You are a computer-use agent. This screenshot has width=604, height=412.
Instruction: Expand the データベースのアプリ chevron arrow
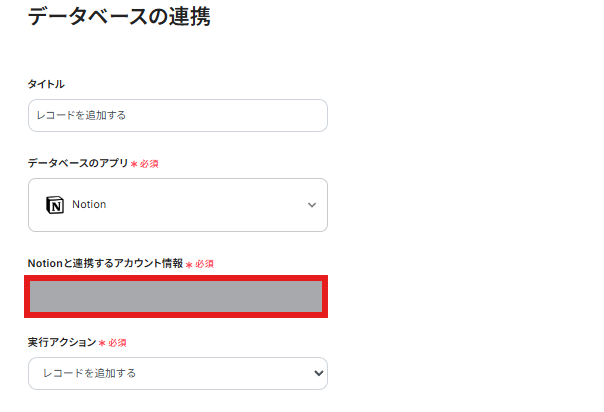pos(312,205)
